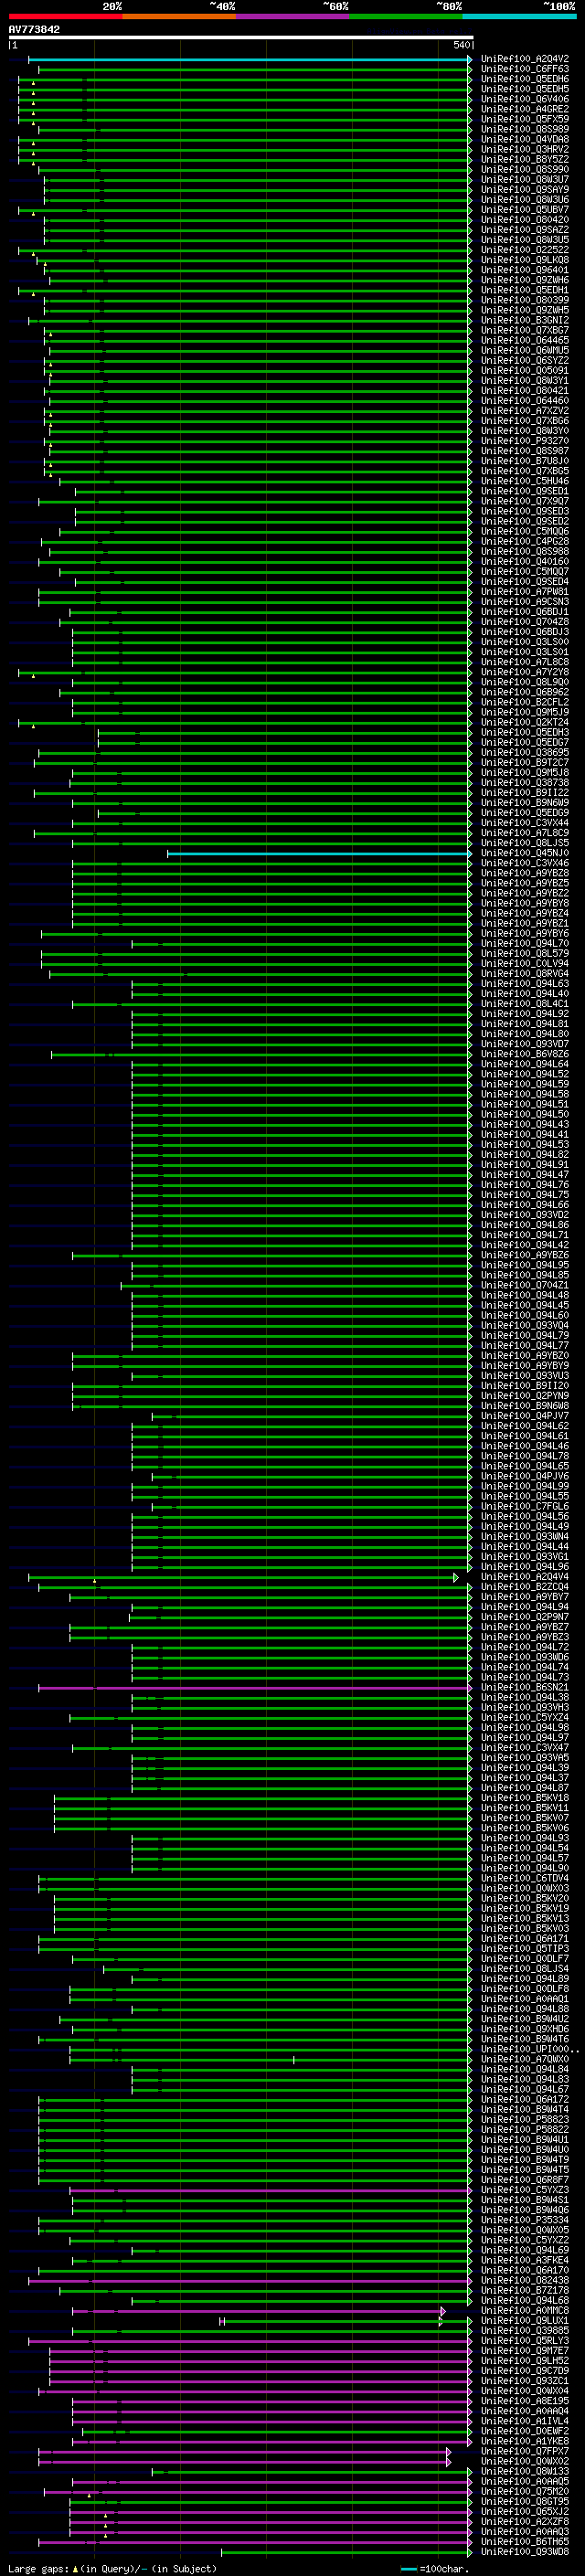Select the query name AV773842
This screenshot has width=585, height=2576.
click(34, 30)
